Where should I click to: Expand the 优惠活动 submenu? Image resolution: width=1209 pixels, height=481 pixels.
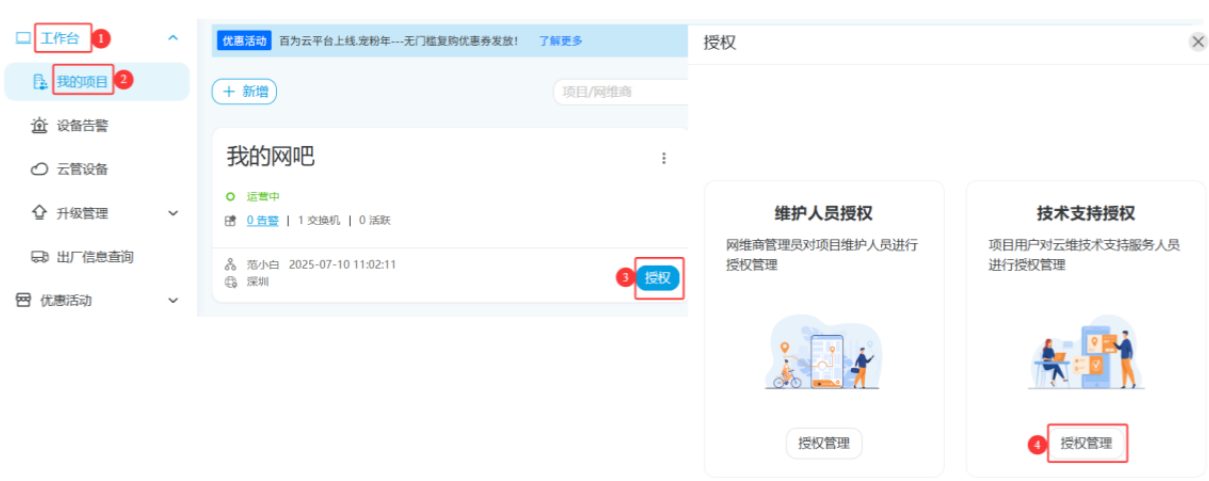click(x=173, y=300)
